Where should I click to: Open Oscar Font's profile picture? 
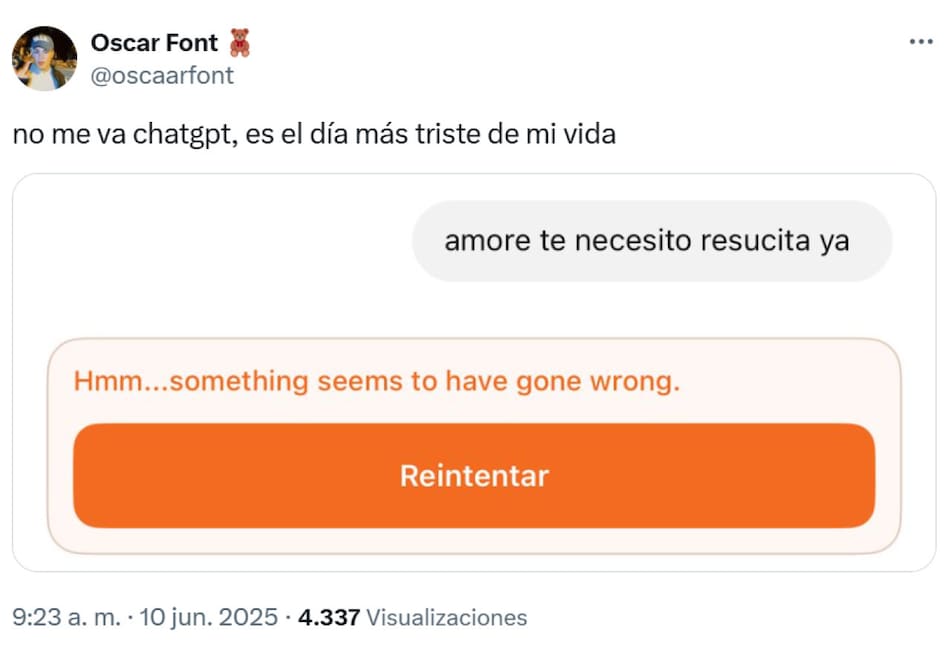coord(44,58)
